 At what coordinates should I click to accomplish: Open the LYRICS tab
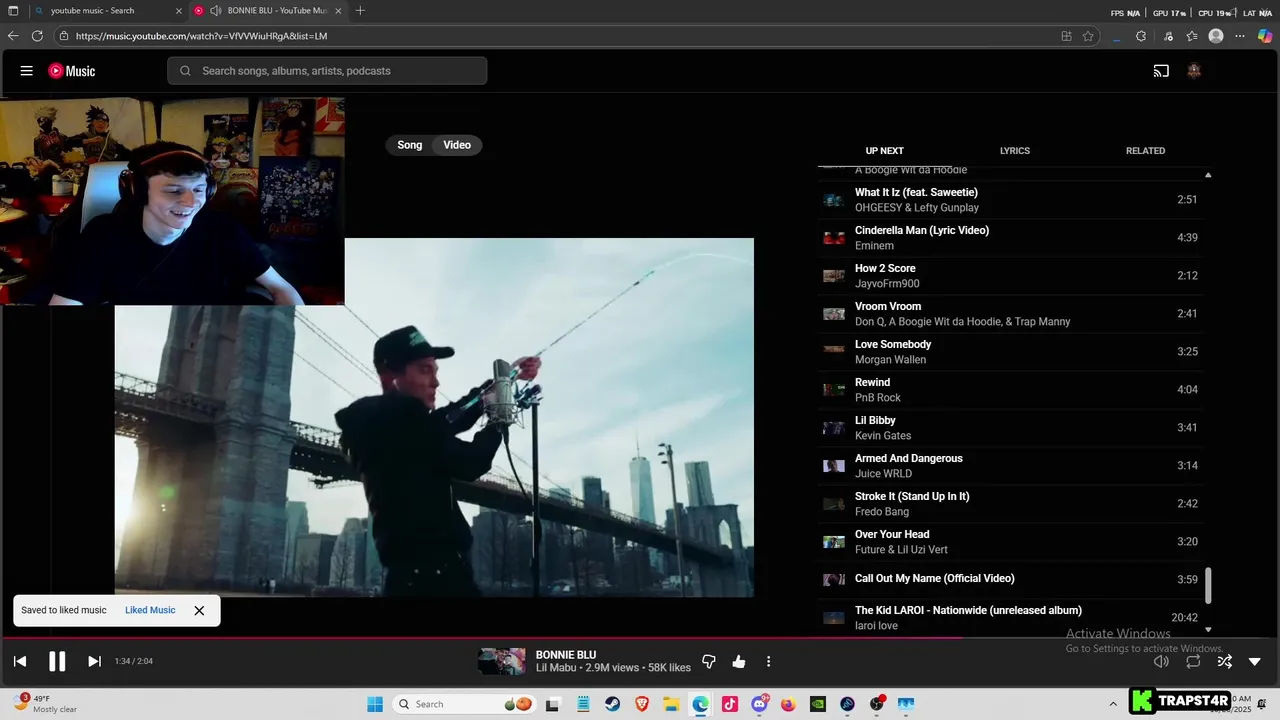click(x=1015, y=151)
